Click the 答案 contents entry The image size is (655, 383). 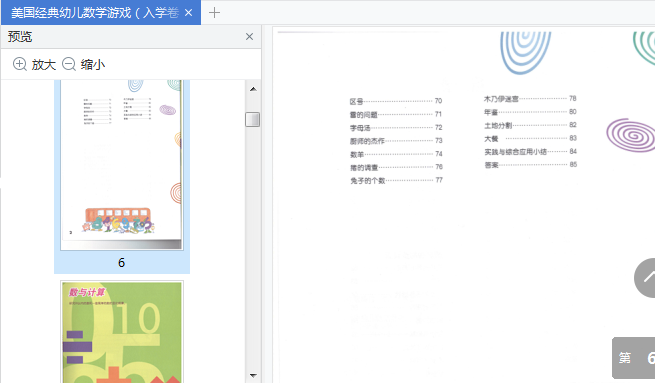click(530, 165)
